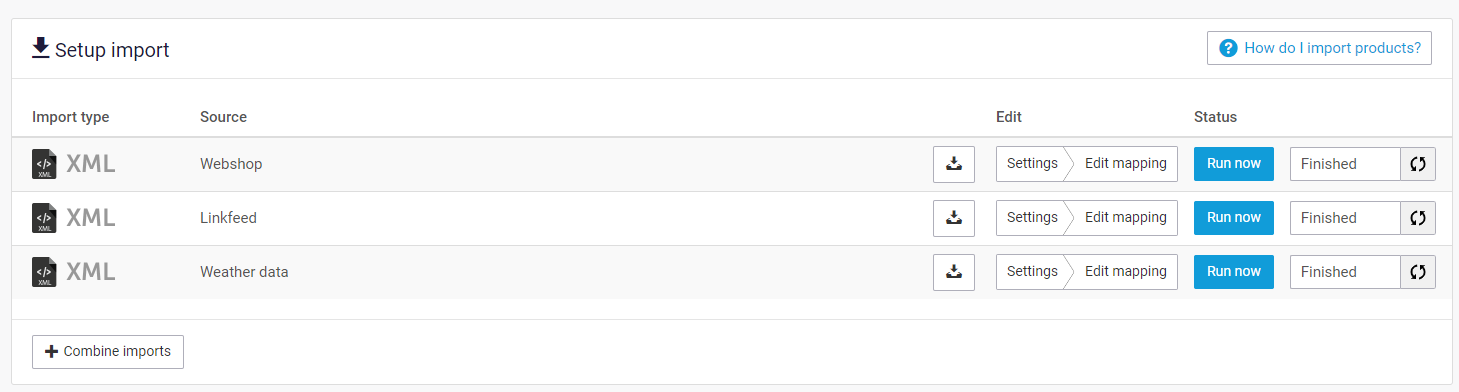Refresh the status of Linkfeed import
The width and height of the screenshot is (1459, 392).
1418,218
